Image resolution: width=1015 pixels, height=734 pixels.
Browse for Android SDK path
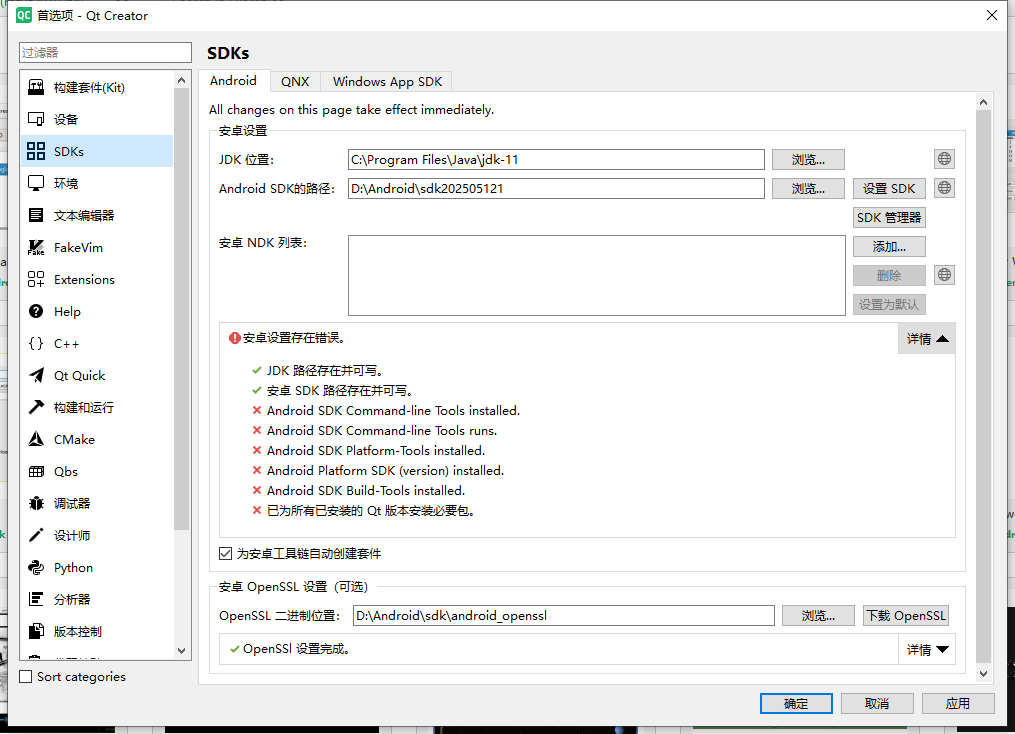808,188
